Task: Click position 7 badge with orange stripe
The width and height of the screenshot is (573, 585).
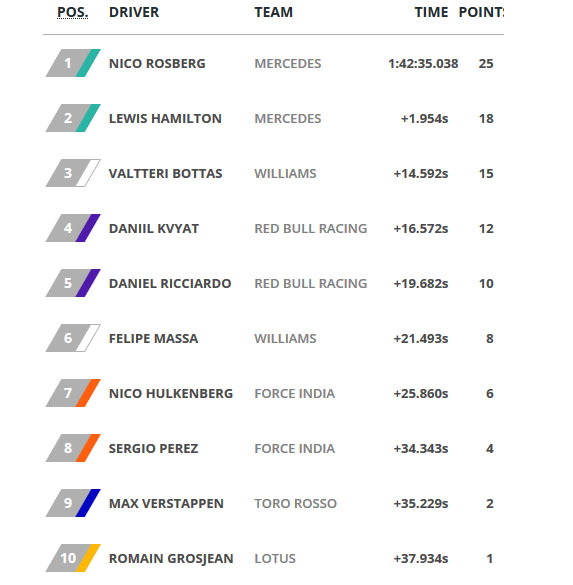Action: [73, 393]
